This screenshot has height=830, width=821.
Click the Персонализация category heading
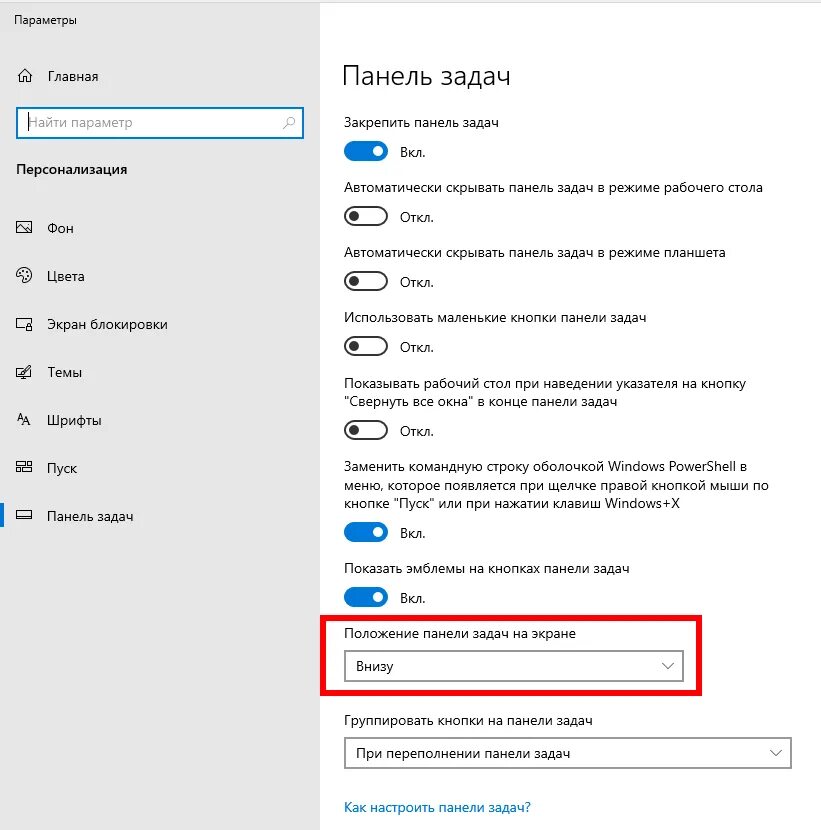coord(71,169)
